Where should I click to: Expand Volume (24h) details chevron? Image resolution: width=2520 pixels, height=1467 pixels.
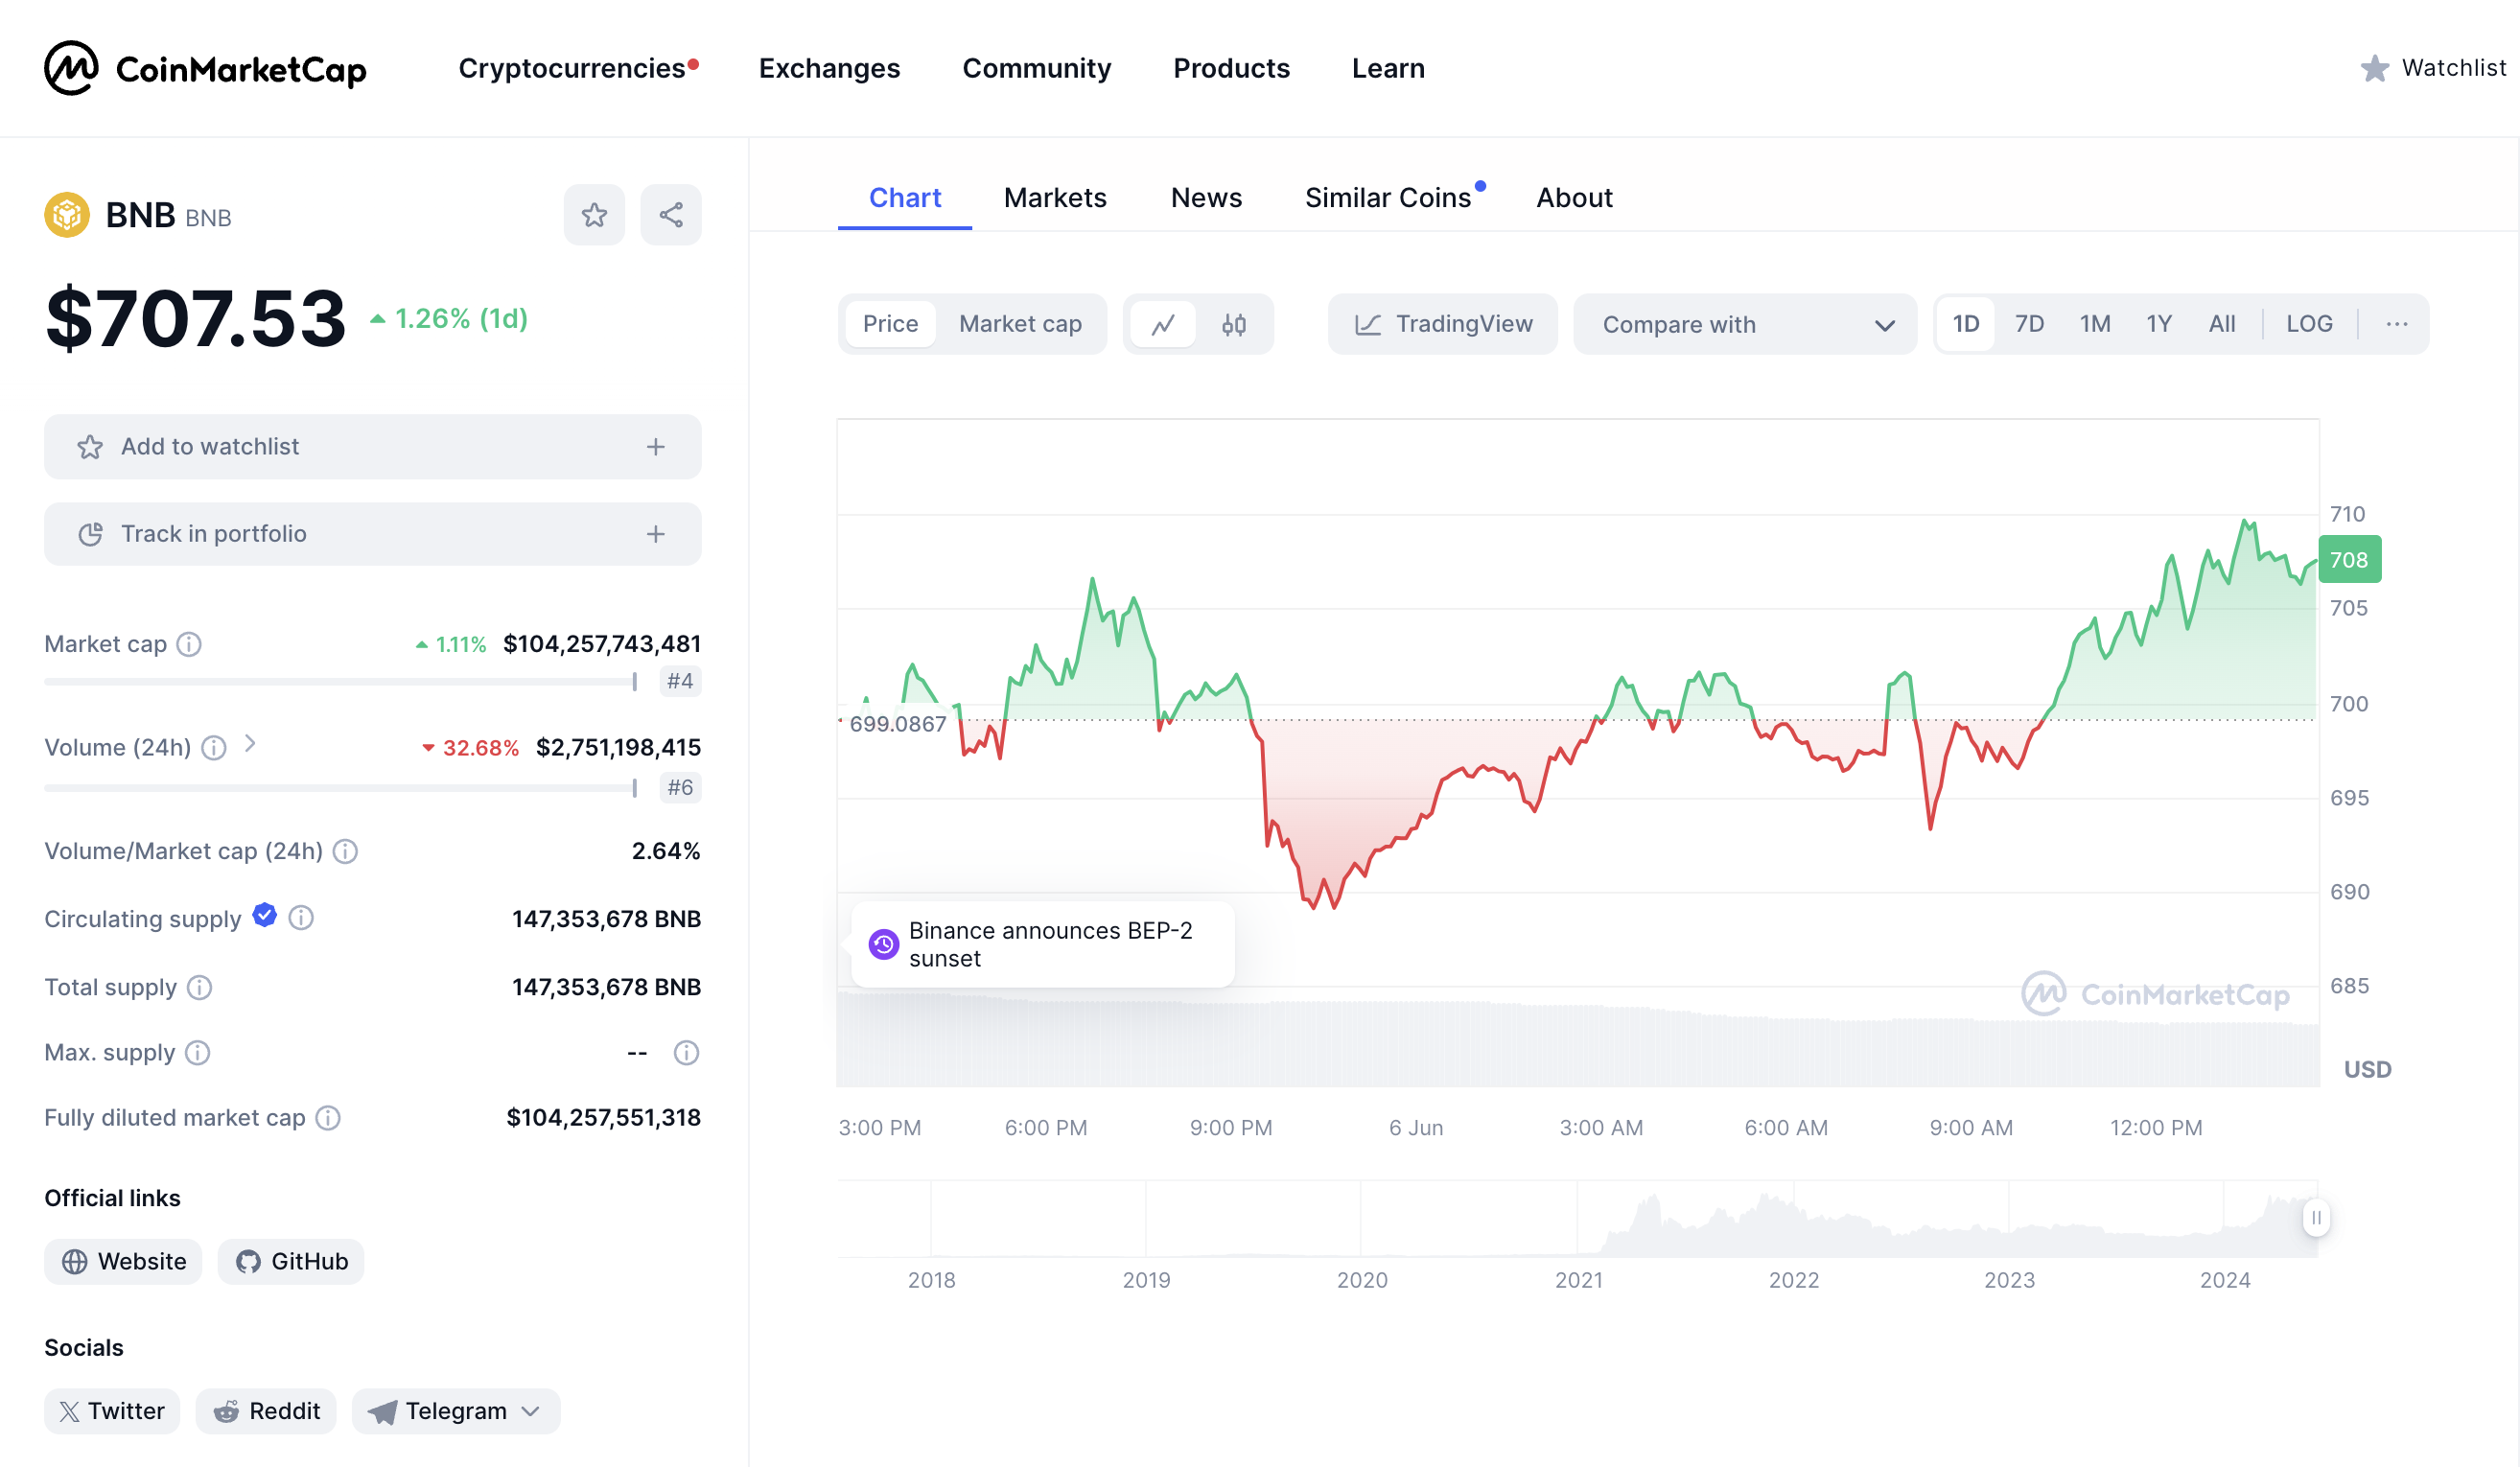click(x=250, y=743)
